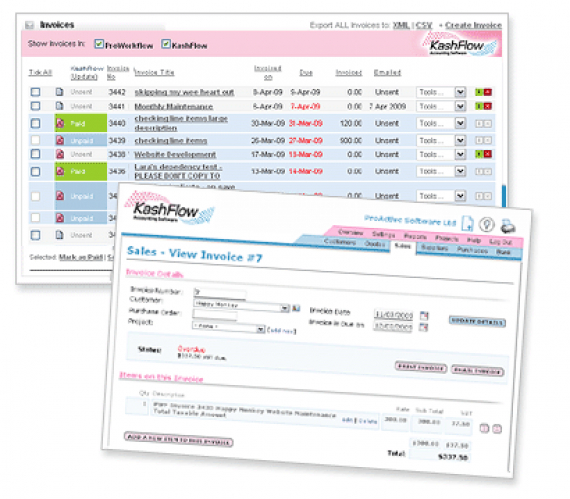The height and width of the screenshot is (499, 570).
Task: Click PDF icon on invoice 3440 row
Action: click(60, 124)
